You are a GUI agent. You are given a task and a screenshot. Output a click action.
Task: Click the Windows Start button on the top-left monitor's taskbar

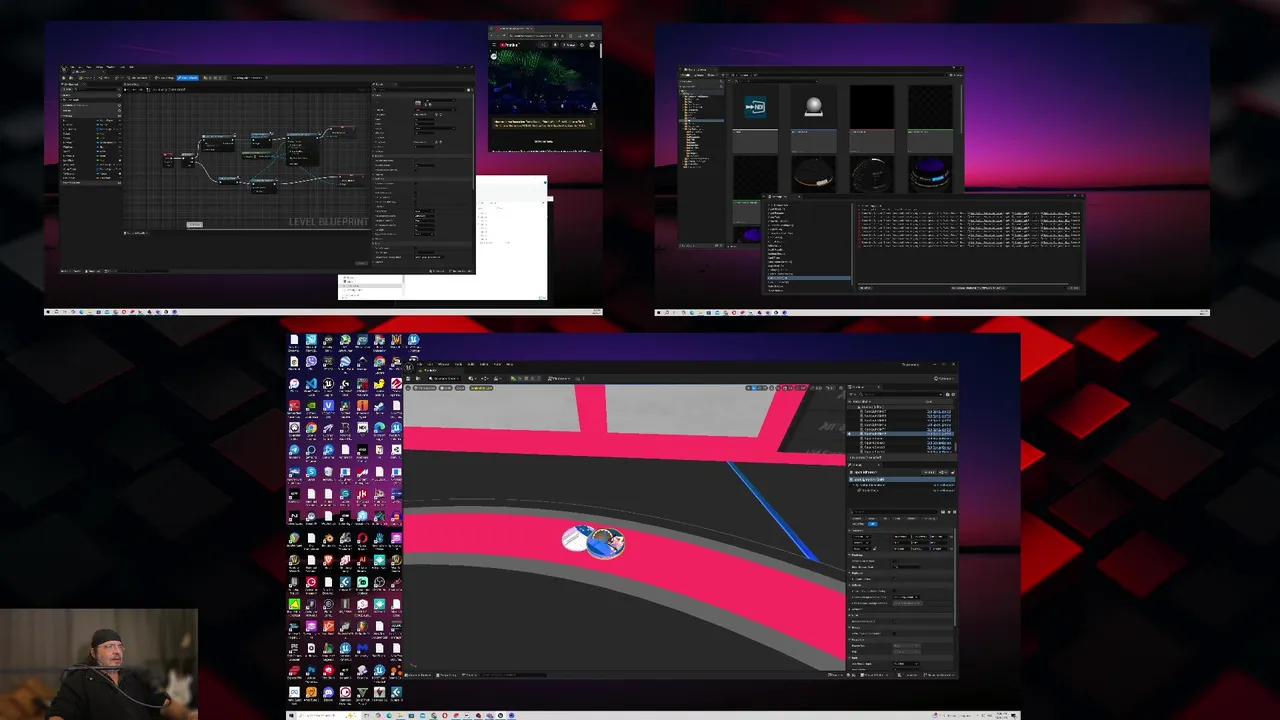pyautogui.click(x=48, y=312)
